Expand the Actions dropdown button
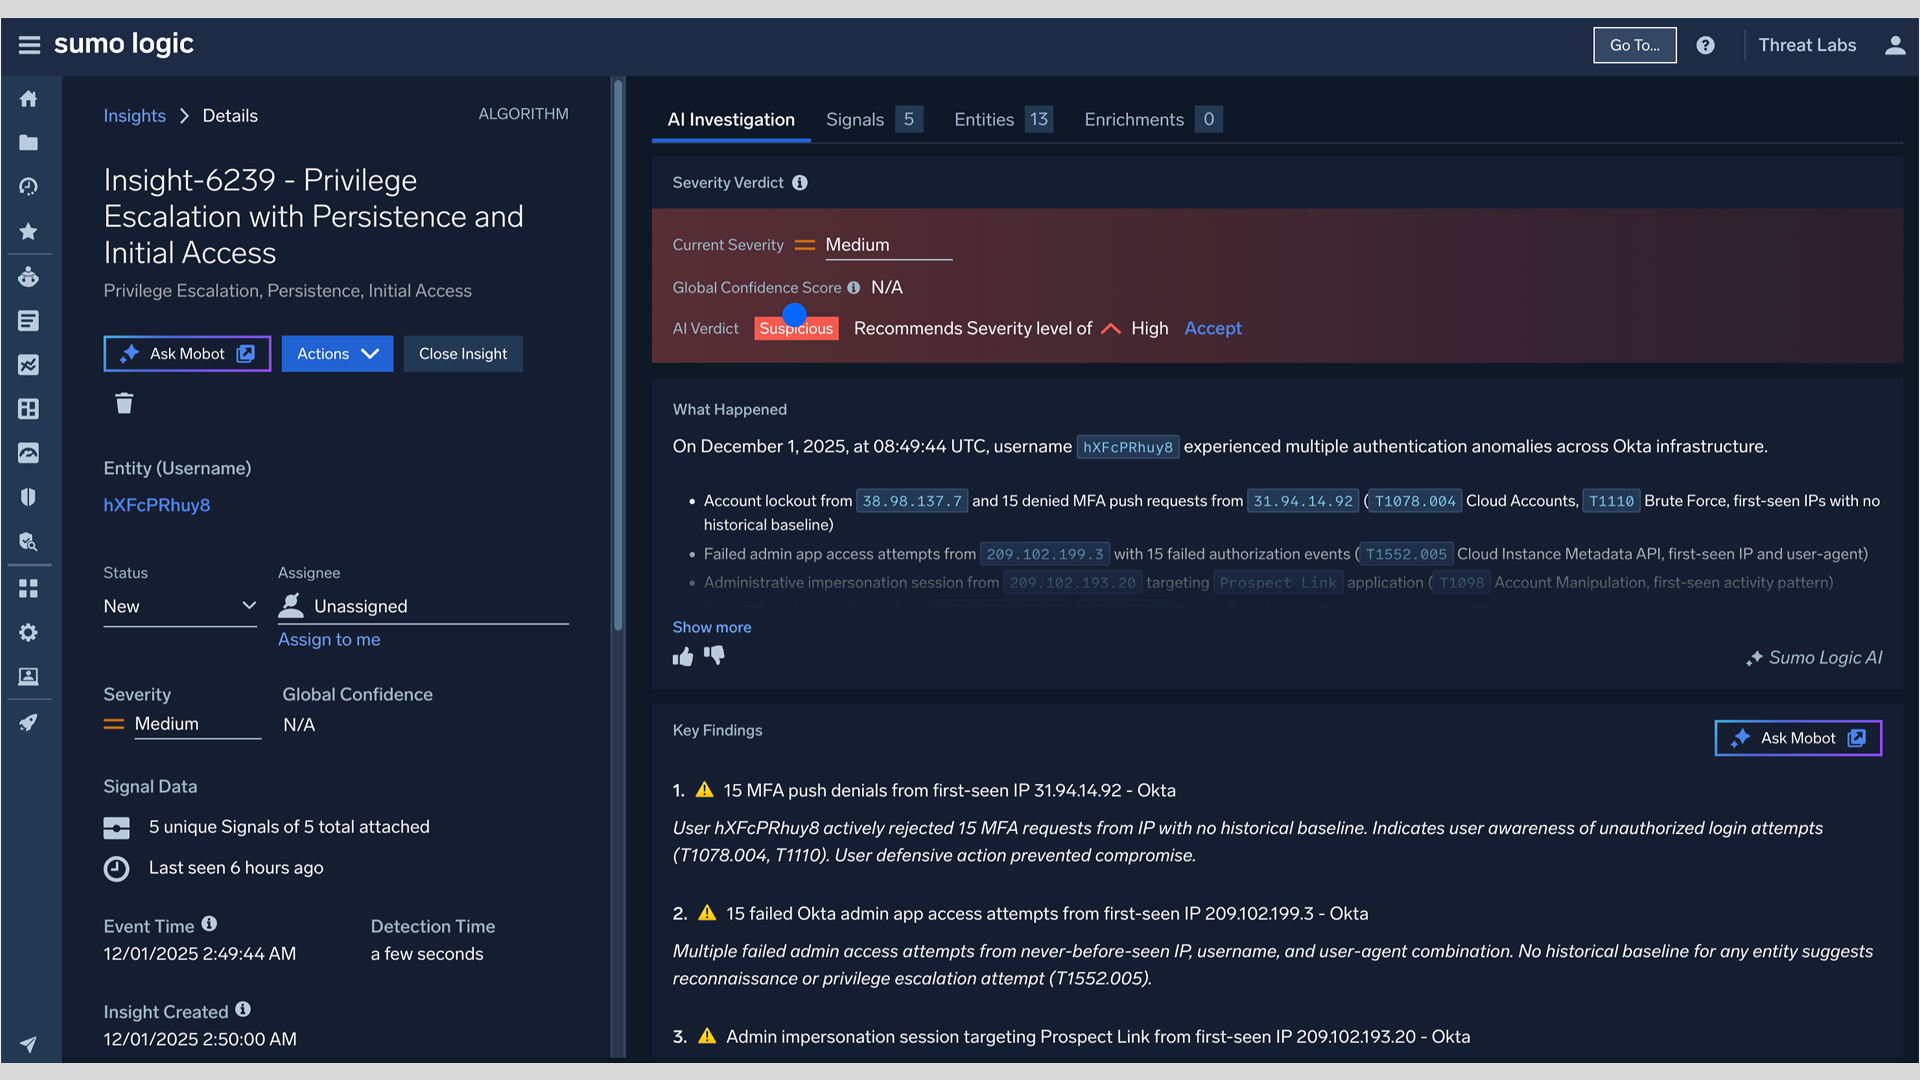 [337, 354]
